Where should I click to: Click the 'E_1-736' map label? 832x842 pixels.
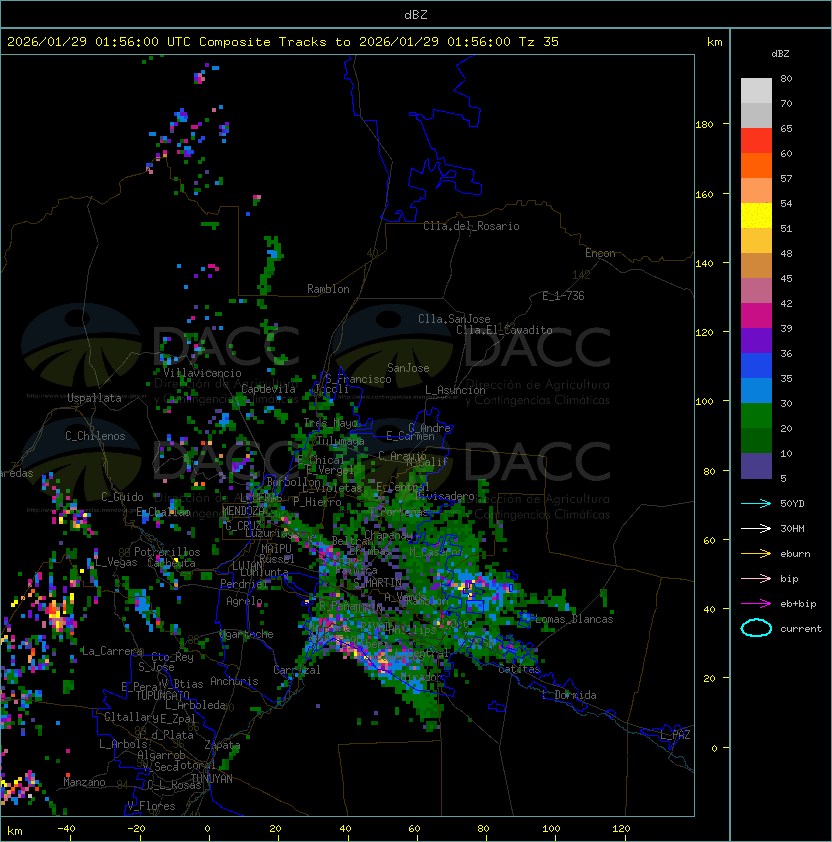point(563,296)
